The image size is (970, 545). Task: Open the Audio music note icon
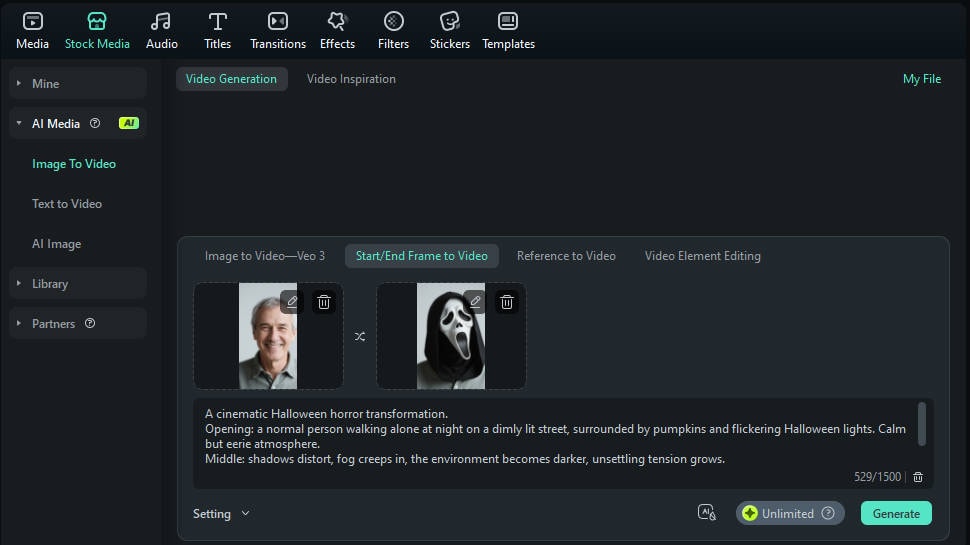pyautogui.click(x=161, y=22)
